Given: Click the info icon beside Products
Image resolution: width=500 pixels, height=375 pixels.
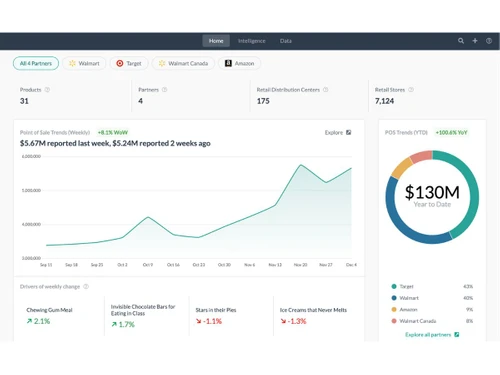Looking at the screenshot, I should point(47,90).
